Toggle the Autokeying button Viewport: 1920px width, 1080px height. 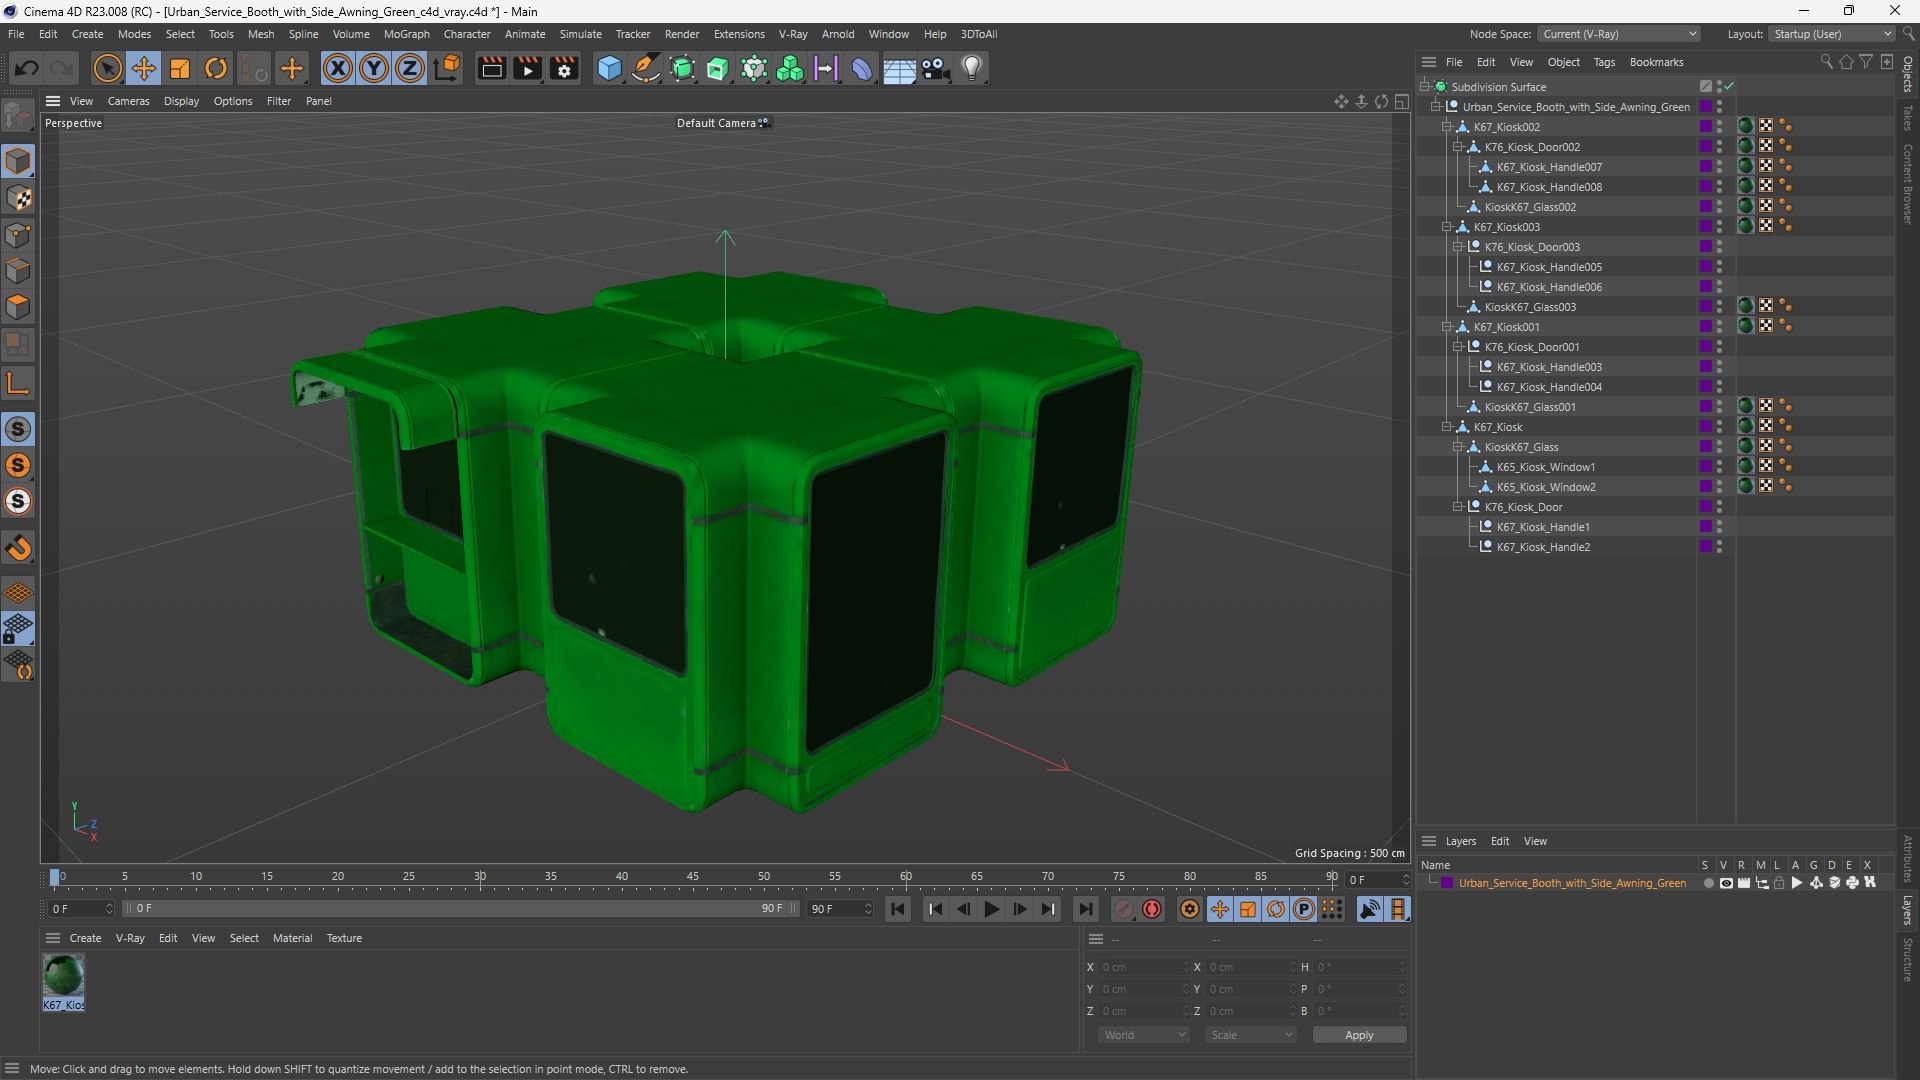(x=1152, y=909)
